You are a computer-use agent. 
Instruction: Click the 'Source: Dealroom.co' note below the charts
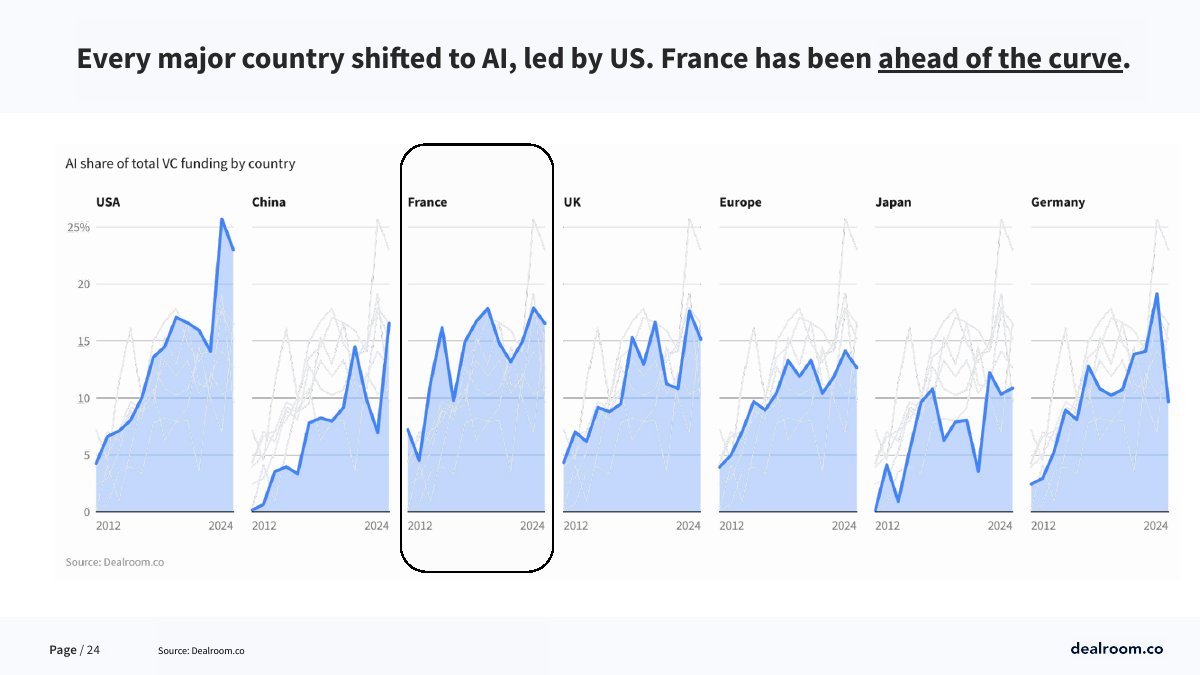coord(115,562)
